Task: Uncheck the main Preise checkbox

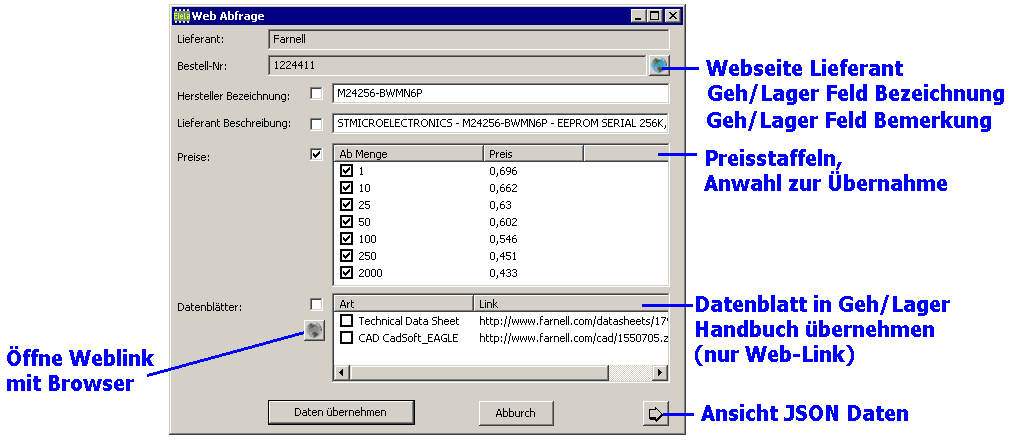Action: (x=316, y=154)
